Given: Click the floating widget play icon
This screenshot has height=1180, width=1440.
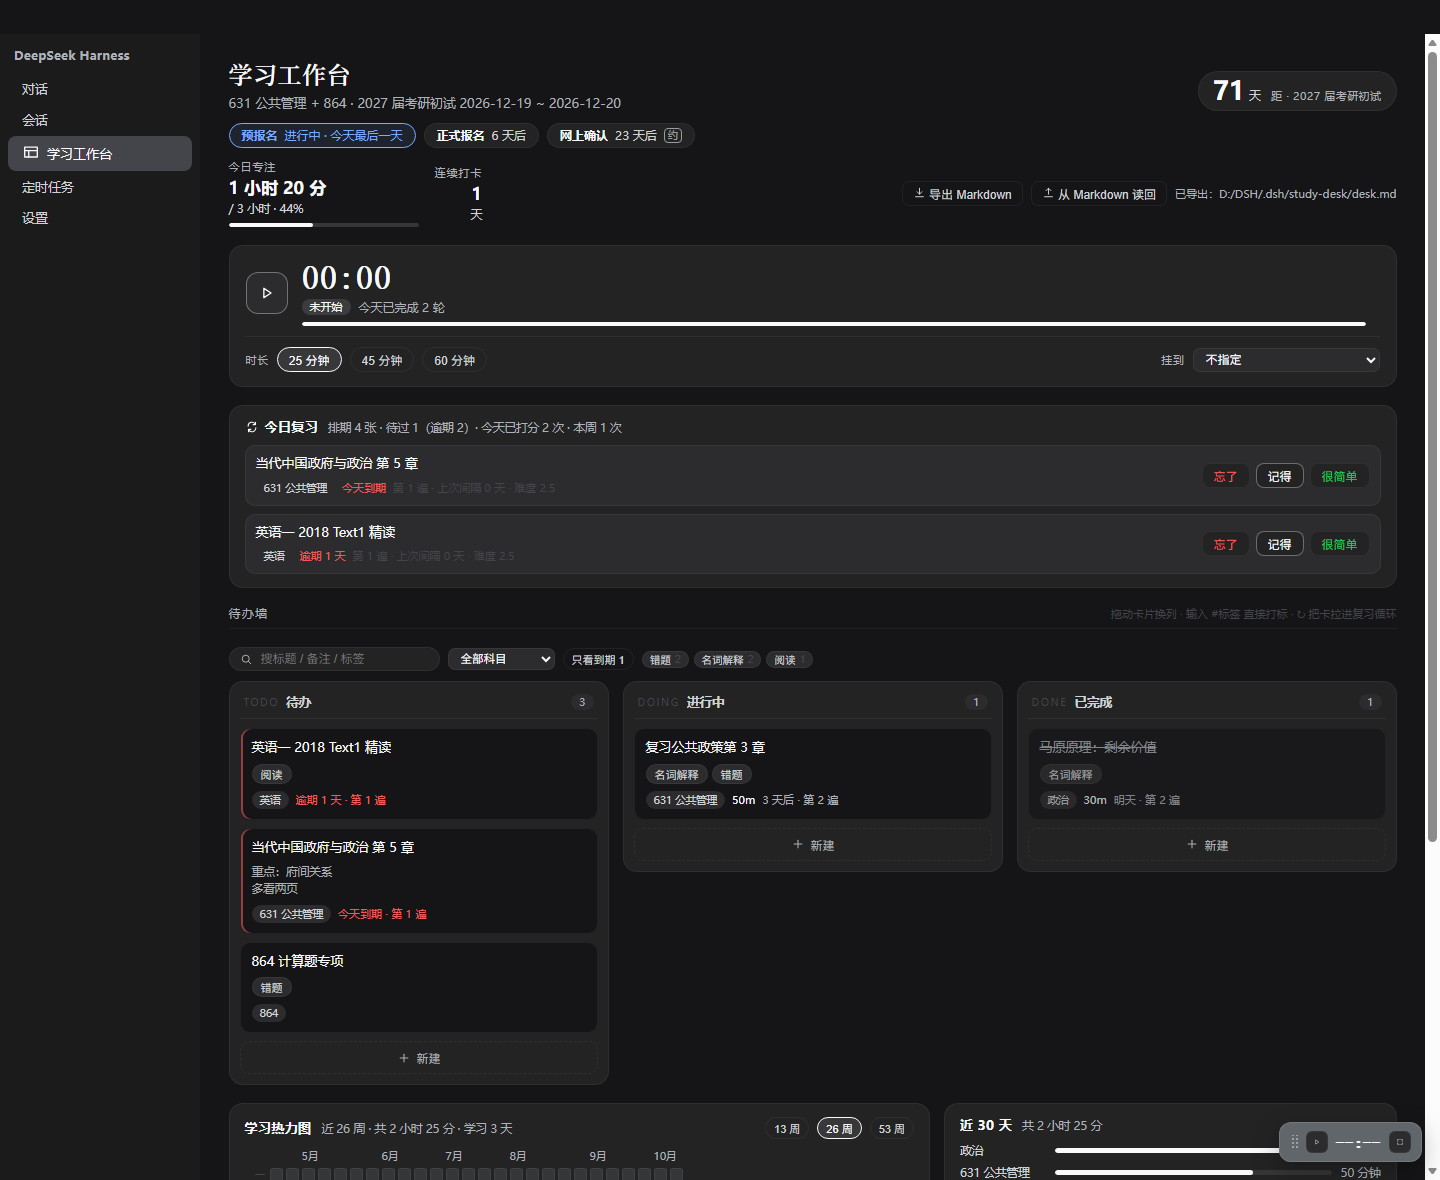Looking at the screenshot, I should [1317, 1142].
